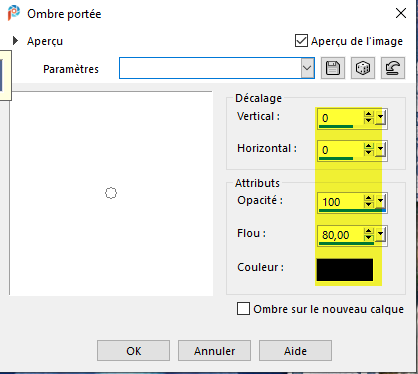Increase the Vertical offset with up arrow

tap(368, 114)
